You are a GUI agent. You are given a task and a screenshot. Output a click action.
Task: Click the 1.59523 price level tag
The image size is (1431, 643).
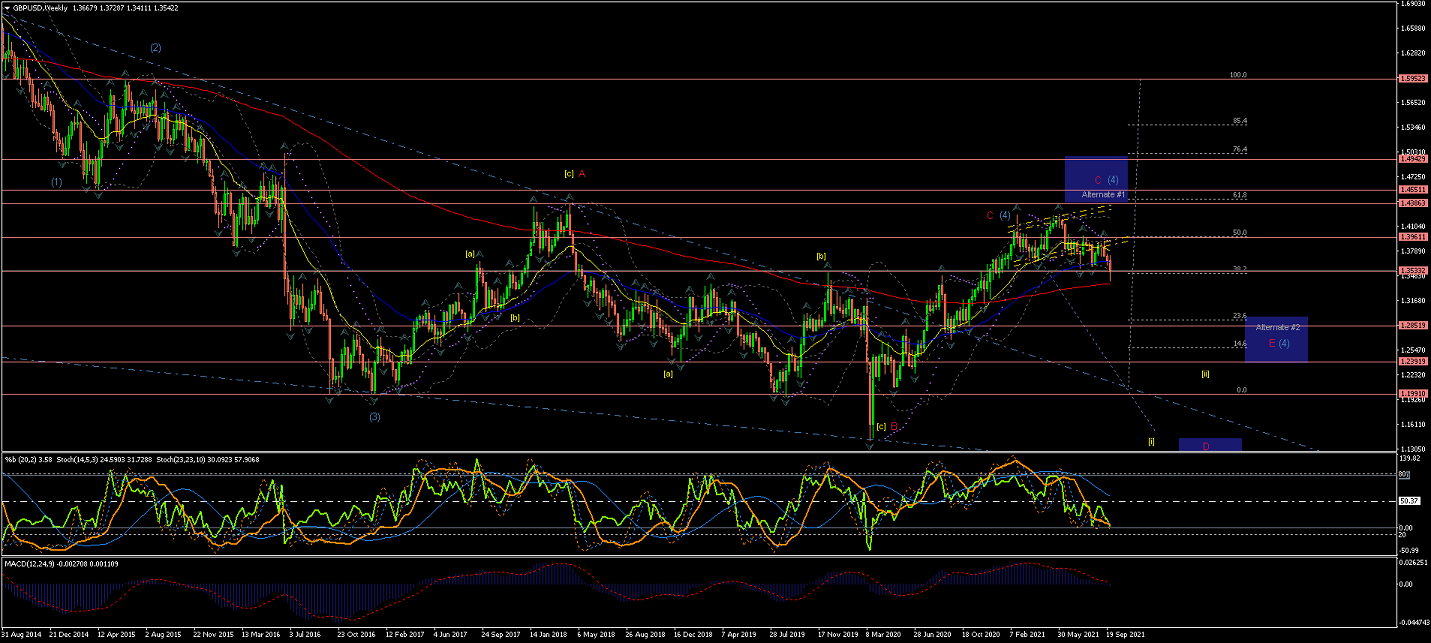[1412, 79]
